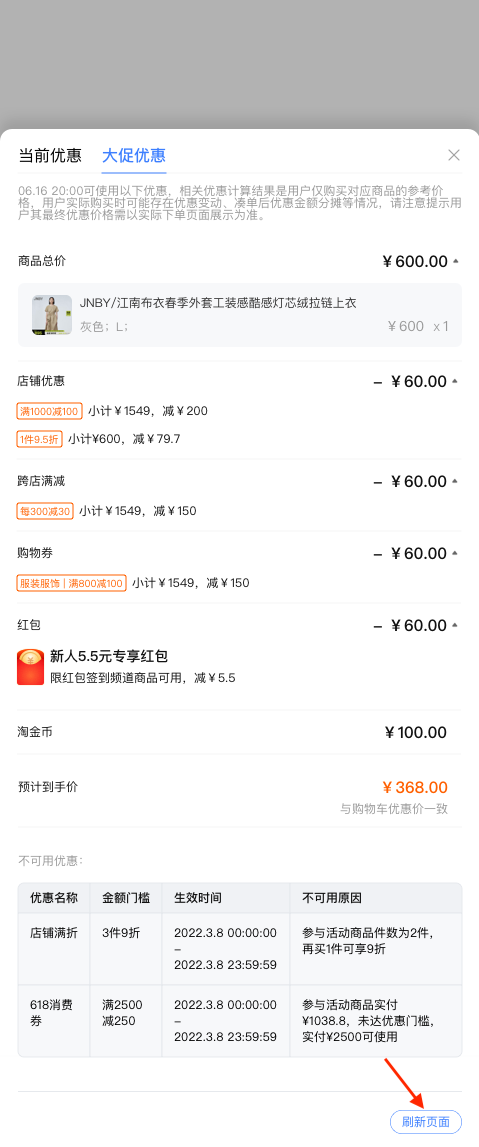Tap the red envelope icon
Viewport: 479px width, 1147px height.
(x=31, y=667)
